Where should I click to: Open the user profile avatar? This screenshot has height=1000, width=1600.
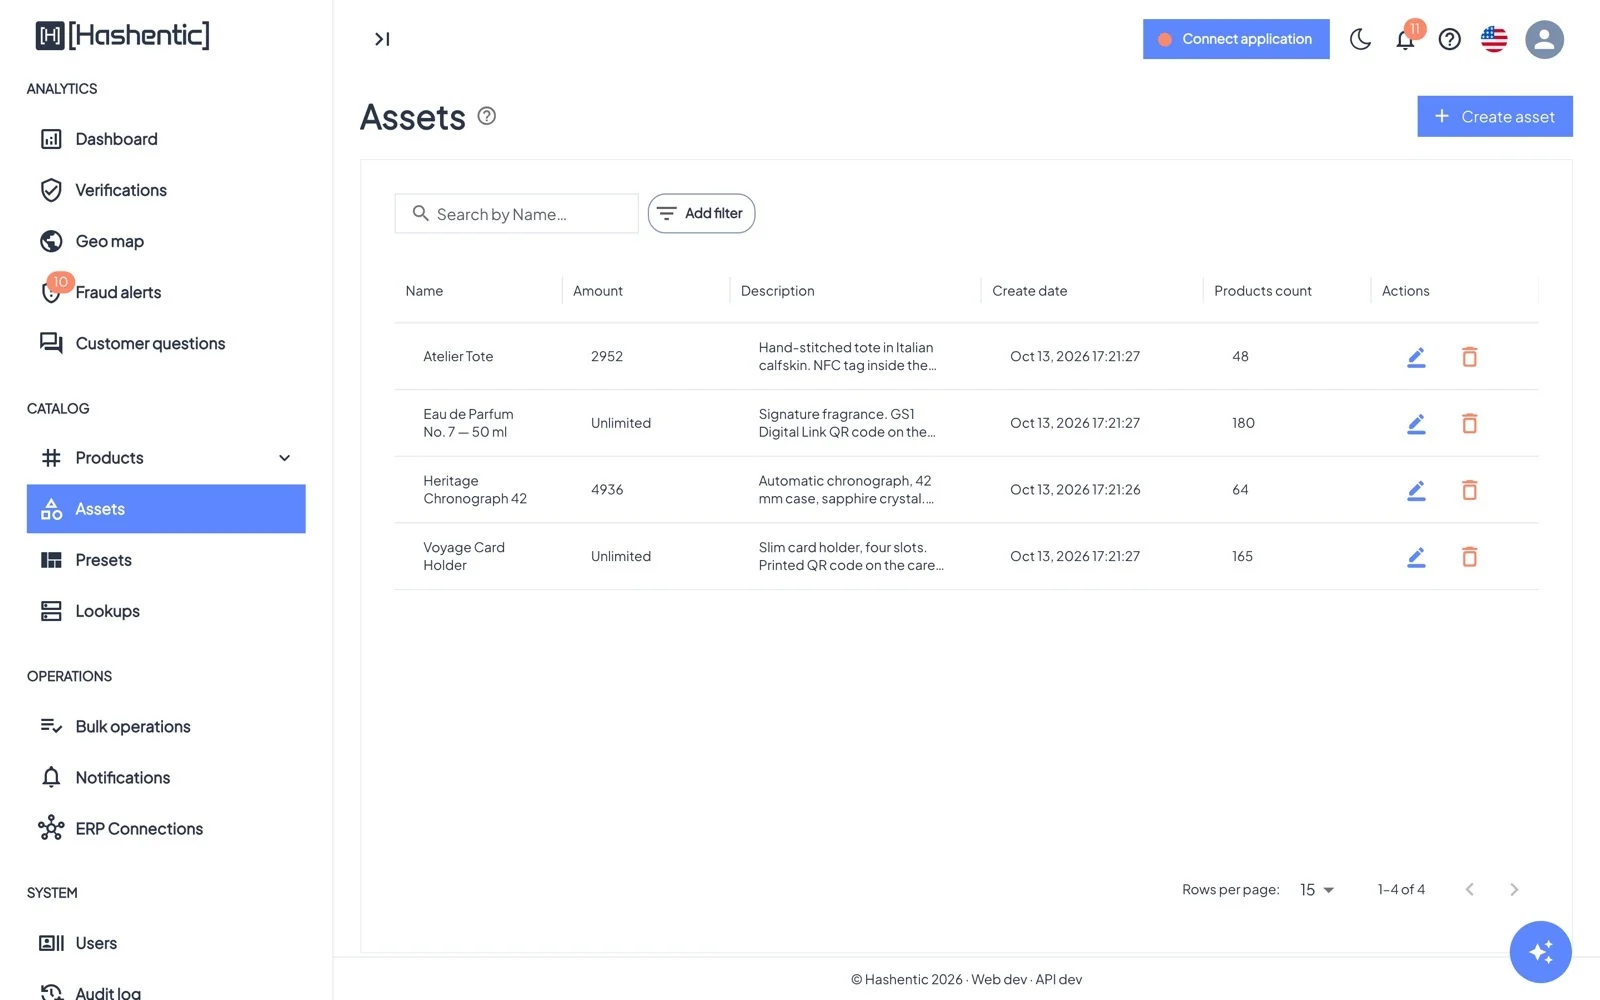click(1544, 39)
